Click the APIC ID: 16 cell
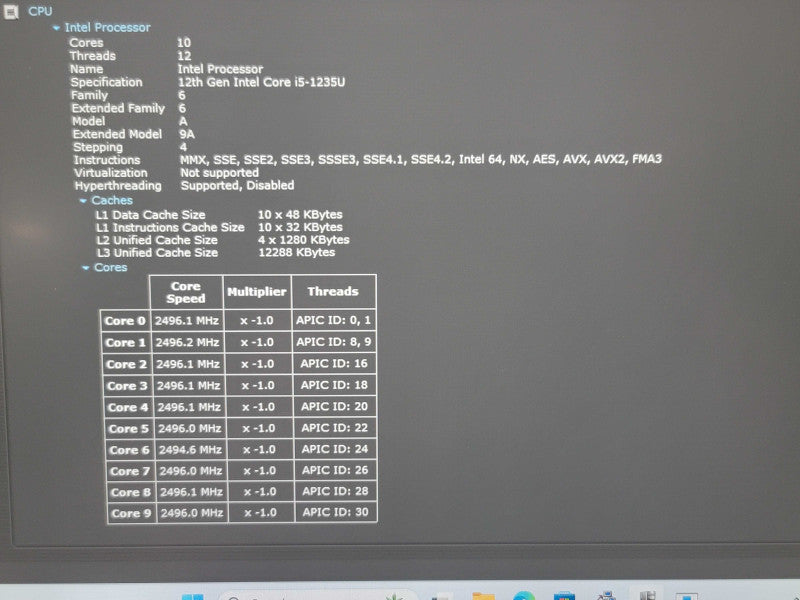Viewport: 800px width, 600px height. [x=334, y=364]
